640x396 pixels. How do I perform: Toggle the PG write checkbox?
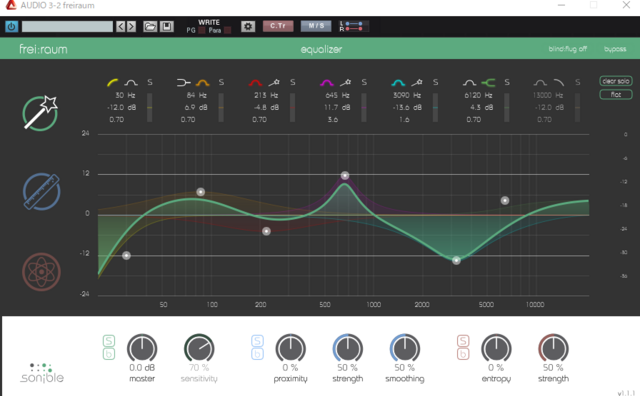point(202,30)
